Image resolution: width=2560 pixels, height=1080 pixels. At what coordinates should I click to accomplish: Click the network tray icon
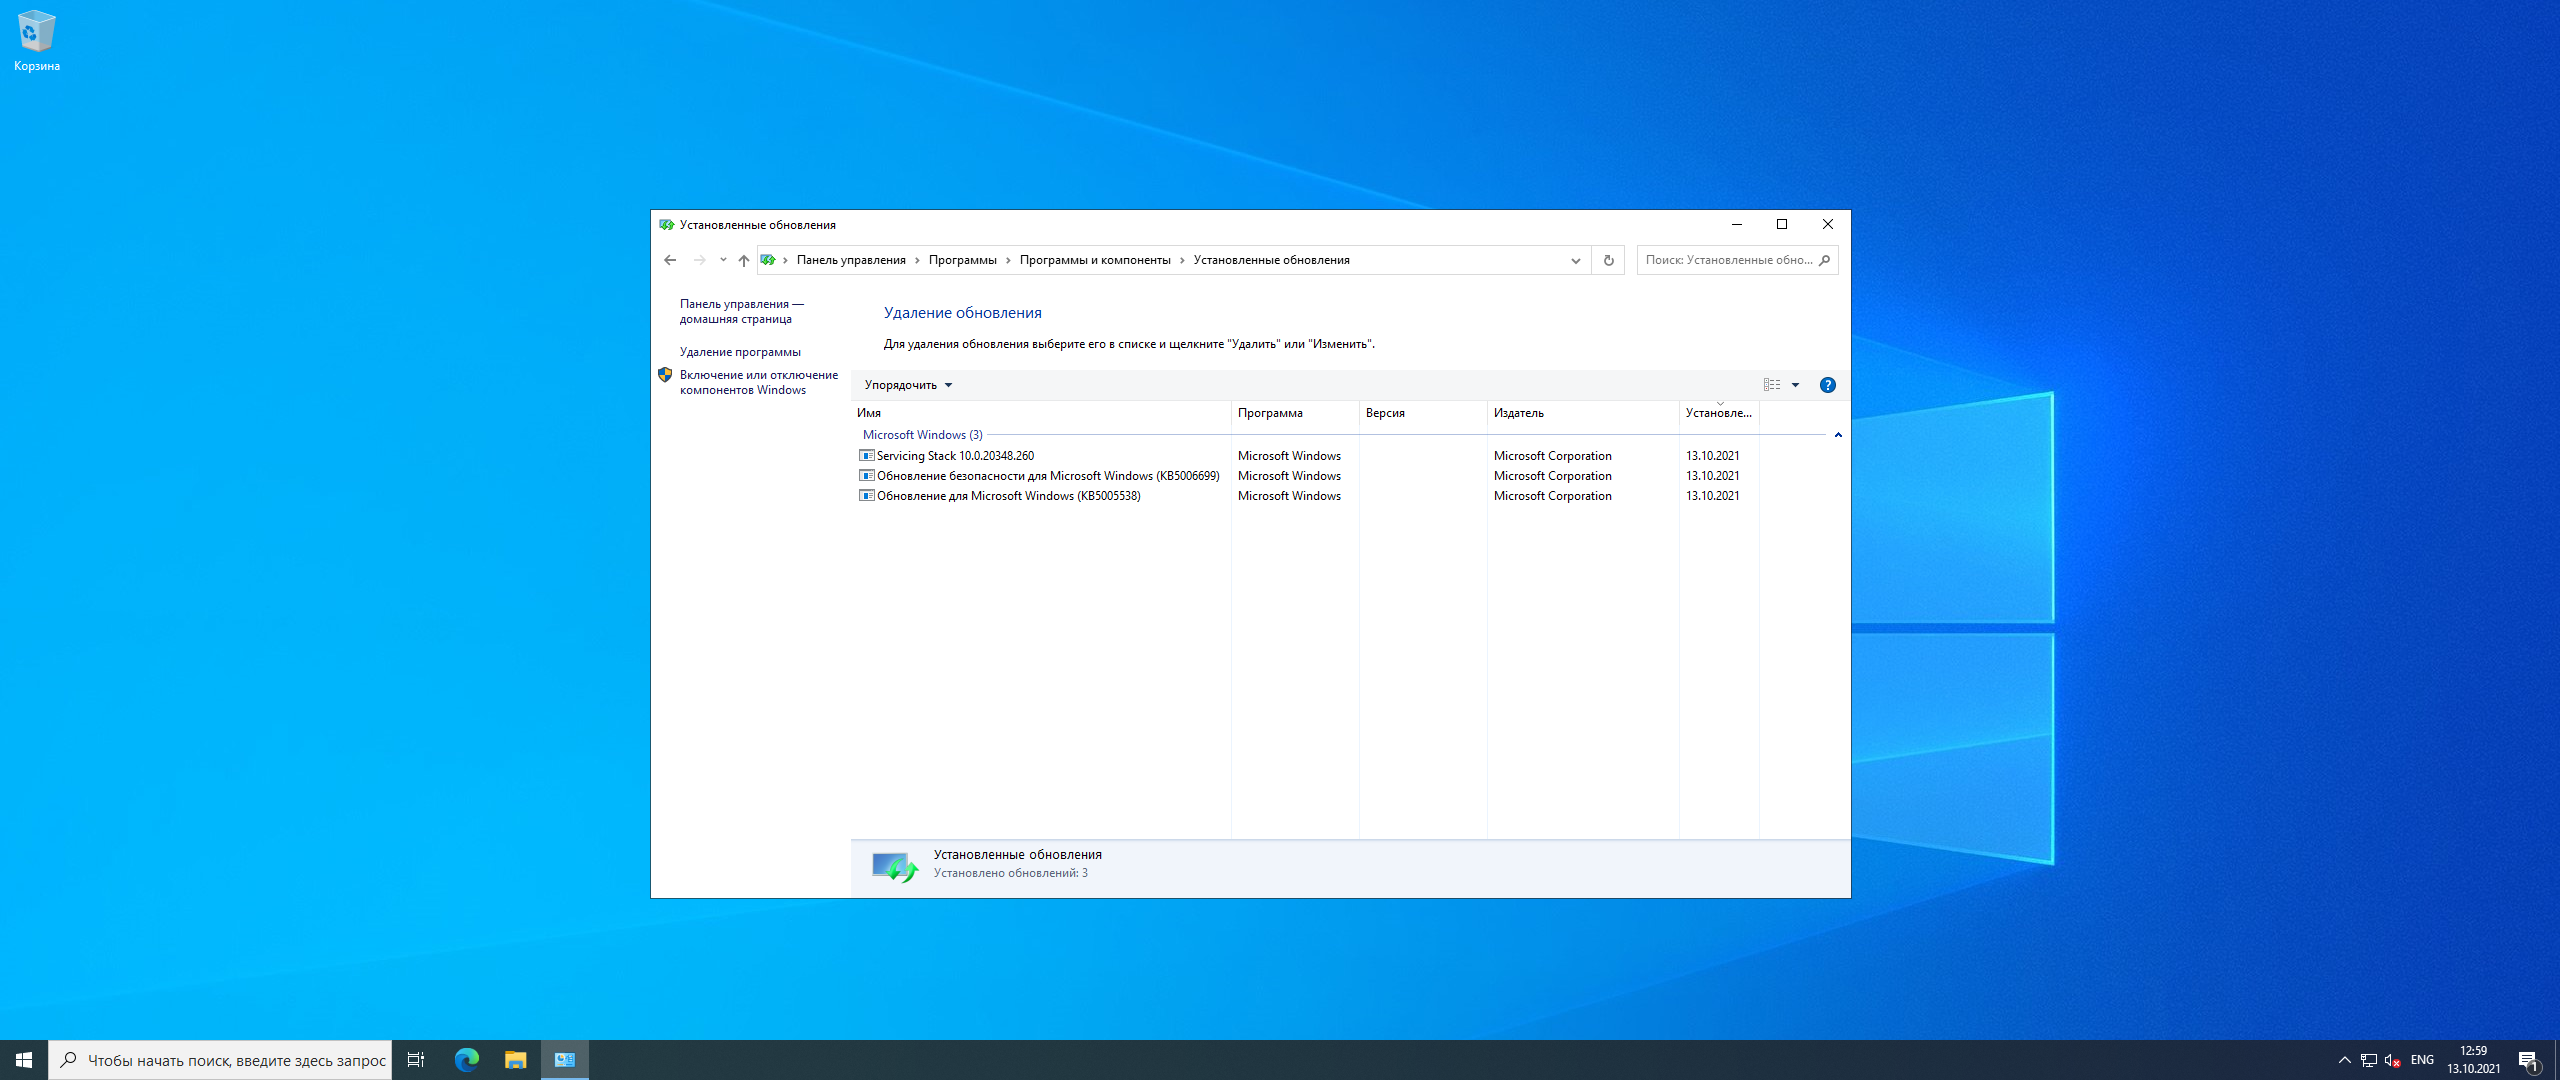click(x=2368, y=1060)
